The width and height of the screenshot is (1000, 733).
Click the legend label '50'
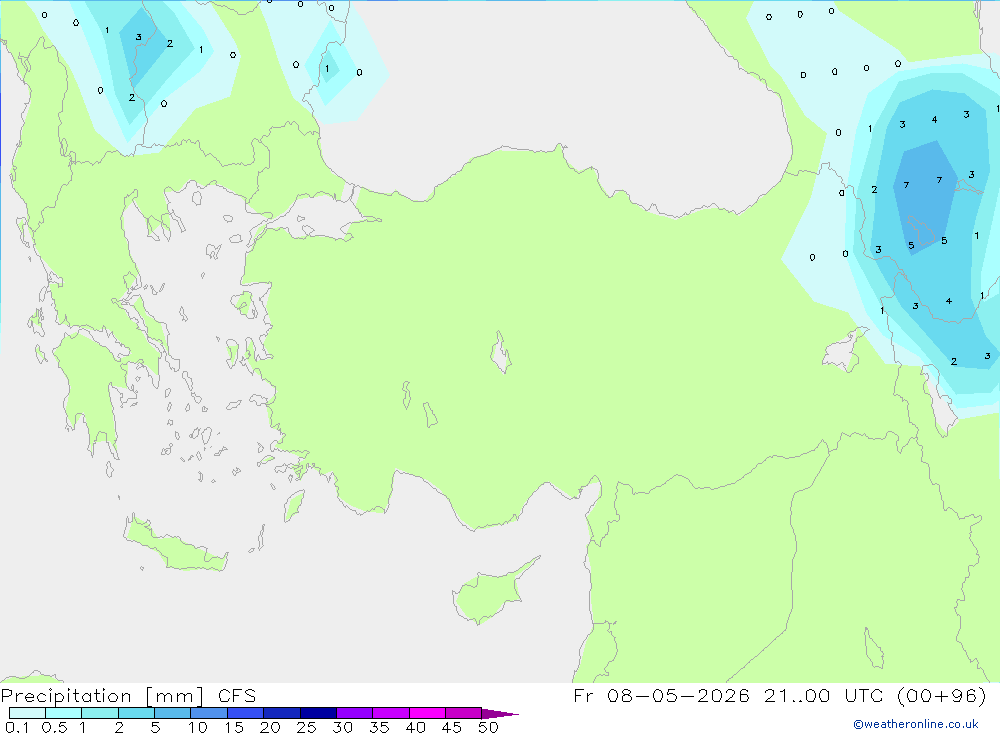[488, 727]
